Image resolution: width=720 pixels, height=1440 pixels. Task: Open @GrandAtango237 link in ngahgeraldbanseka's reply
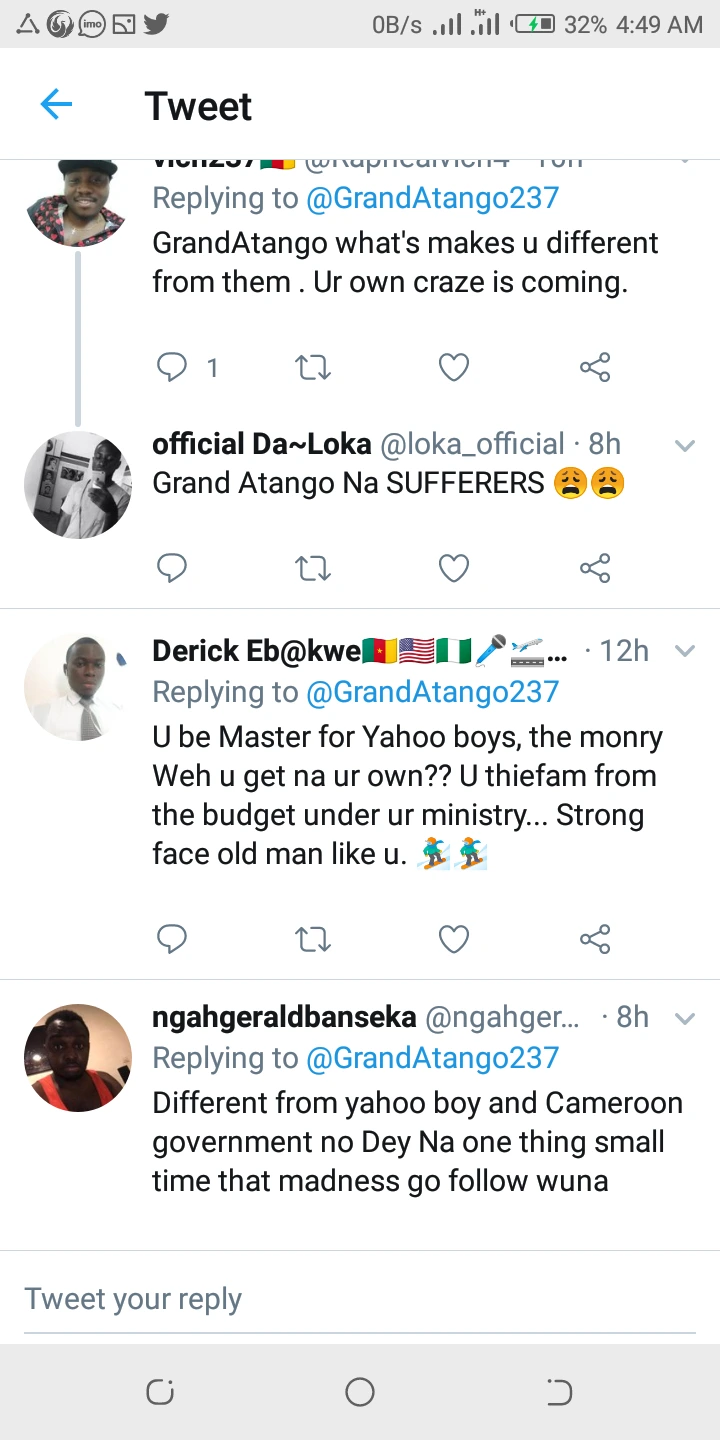click(432, 1058)
